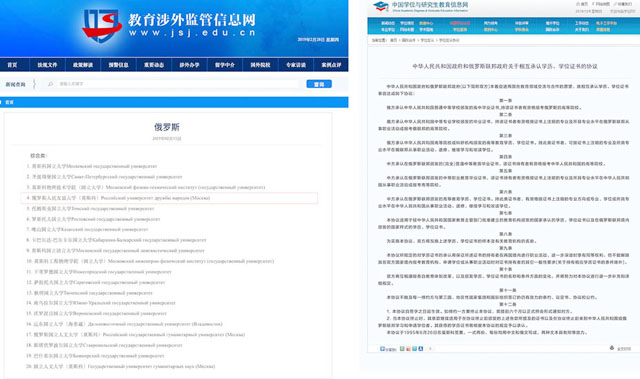Click the dark blue share icon in the share row
640x379 pixels.
pos(420,348)
